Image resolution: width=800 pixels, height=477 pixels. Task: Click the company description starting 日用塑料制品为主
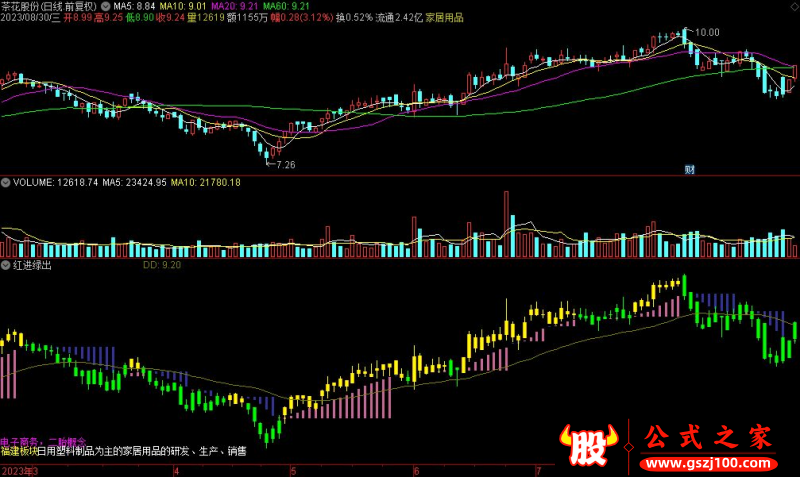click(142, 451)
